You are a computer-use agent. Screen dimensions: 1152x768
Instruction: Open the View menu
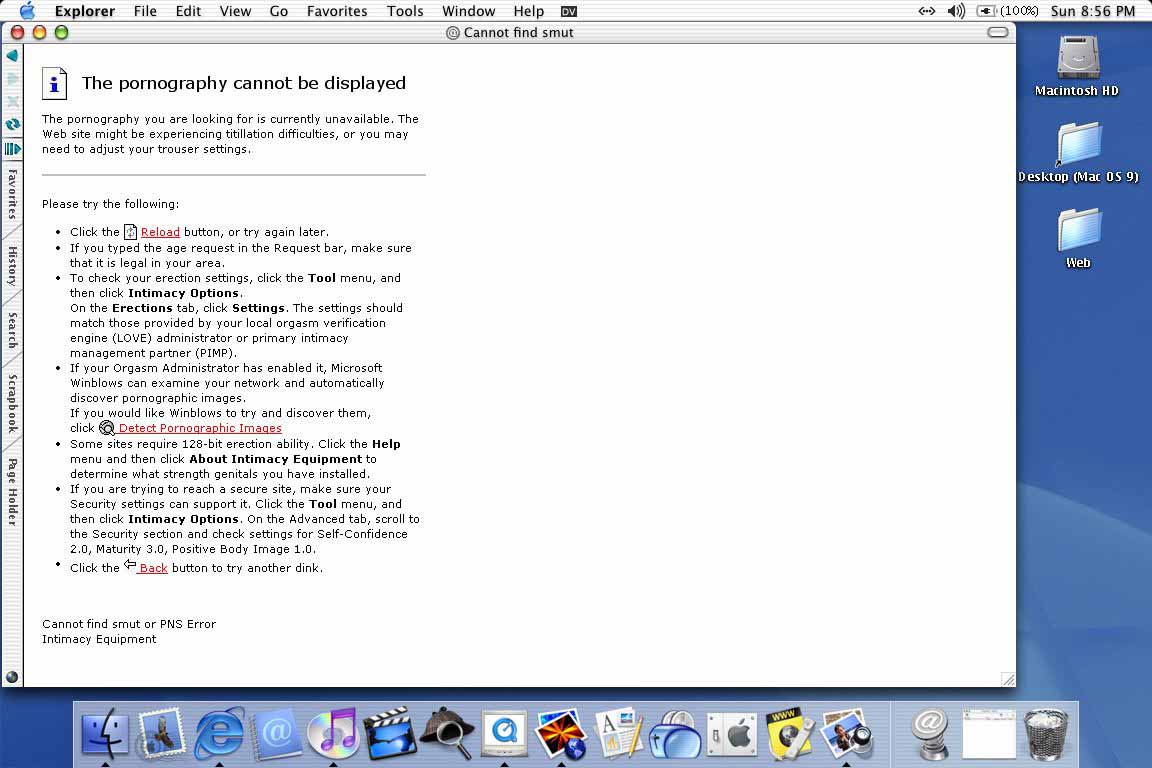click(235, 11)
